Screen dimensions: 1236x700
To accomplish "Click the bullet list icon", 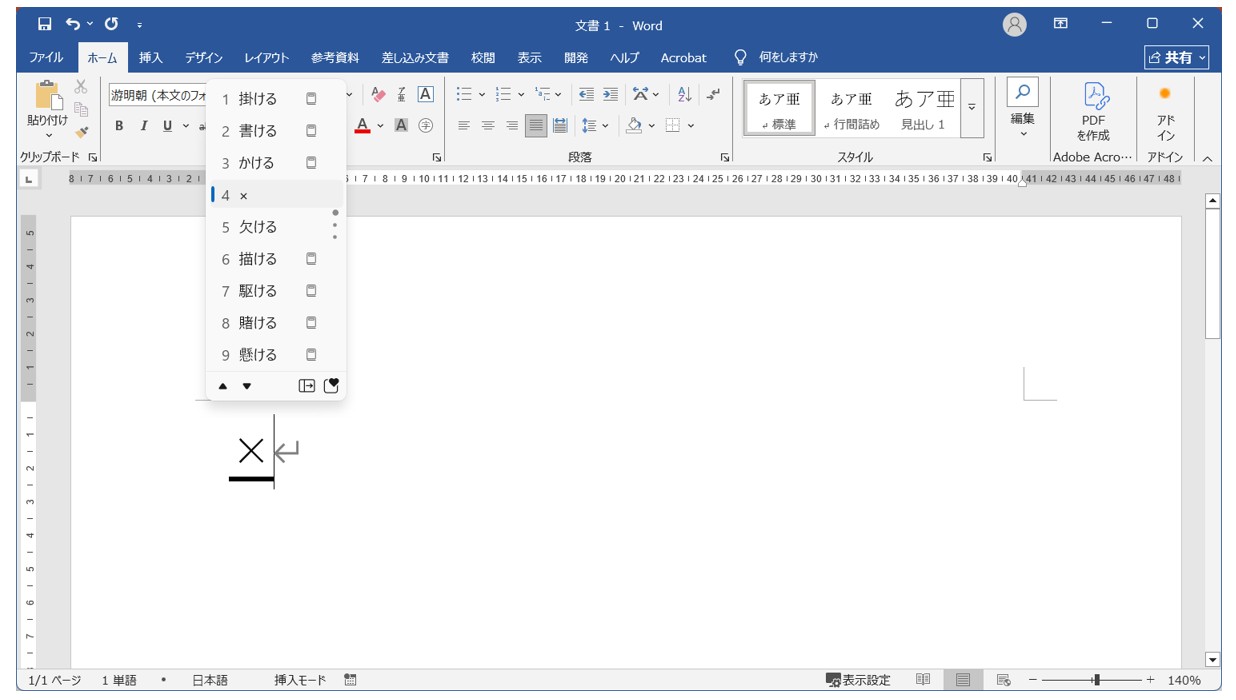I will 464,94.
